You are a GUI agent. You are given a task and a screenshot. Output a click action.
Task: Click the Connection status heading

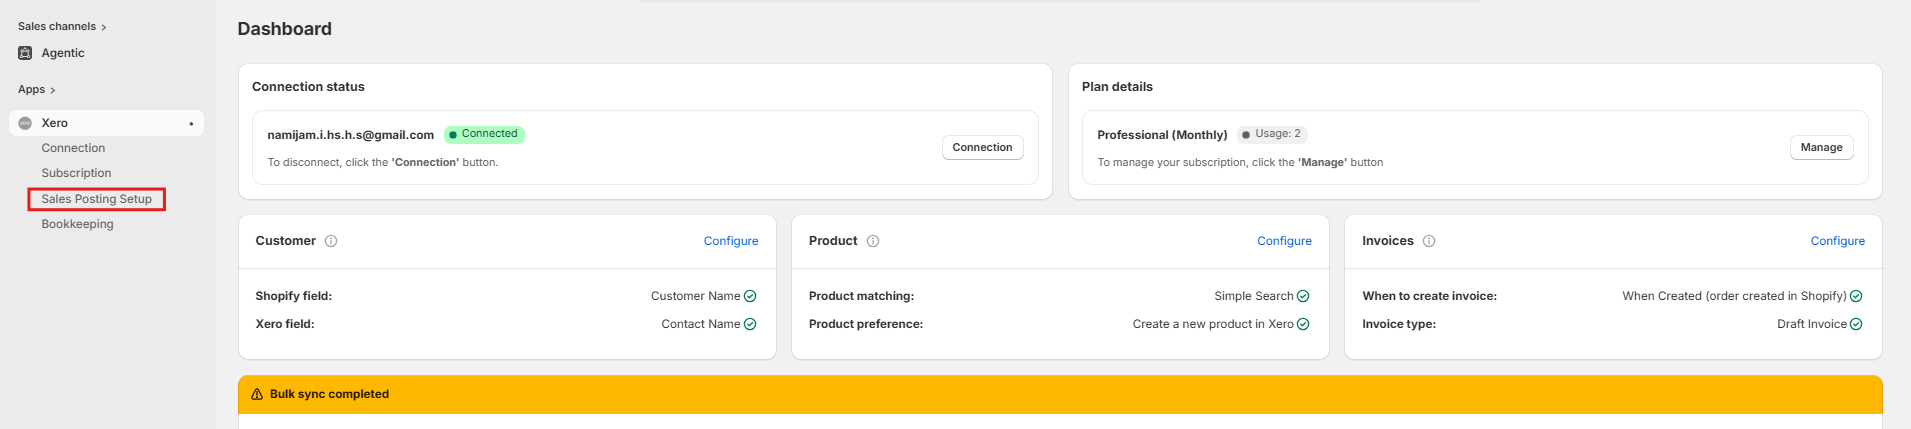[x=308, y=87]
